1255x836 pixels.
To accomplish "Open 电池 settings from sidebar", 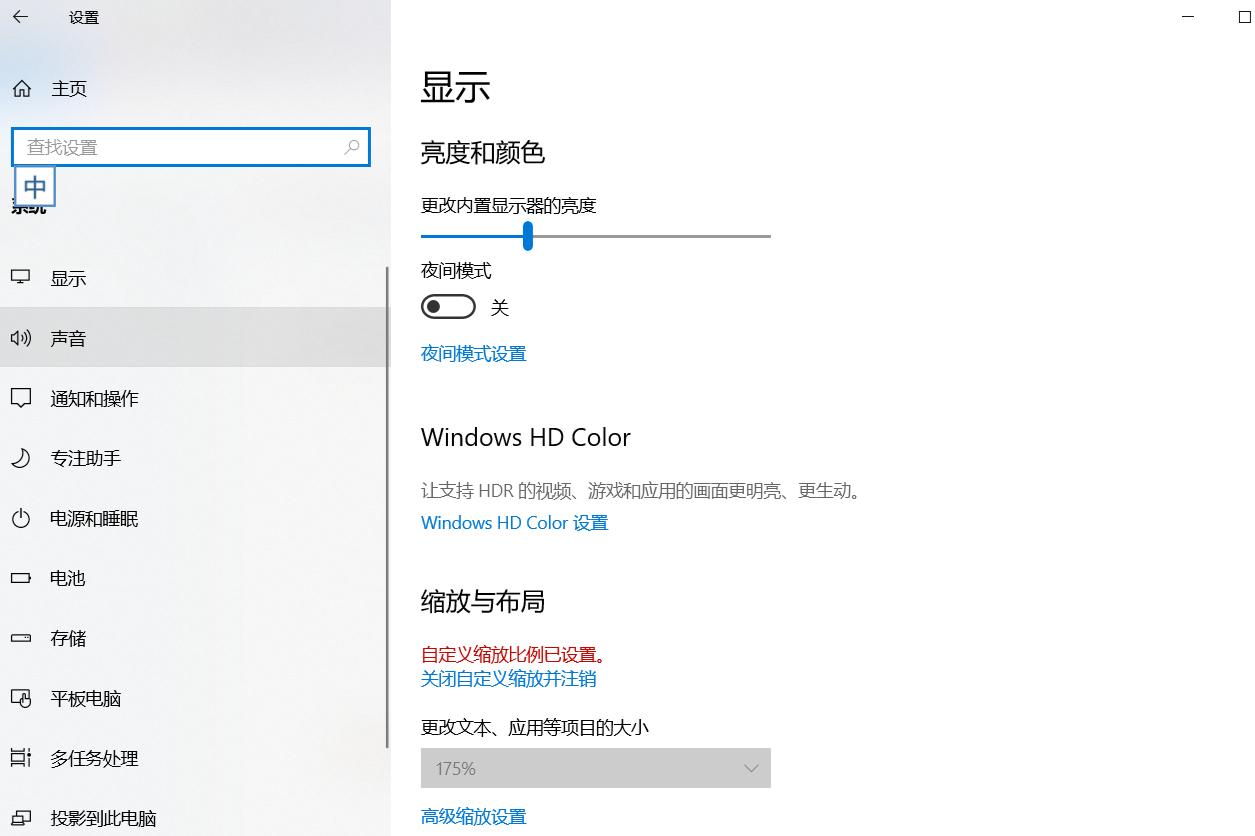I will (x=66, y=578).
